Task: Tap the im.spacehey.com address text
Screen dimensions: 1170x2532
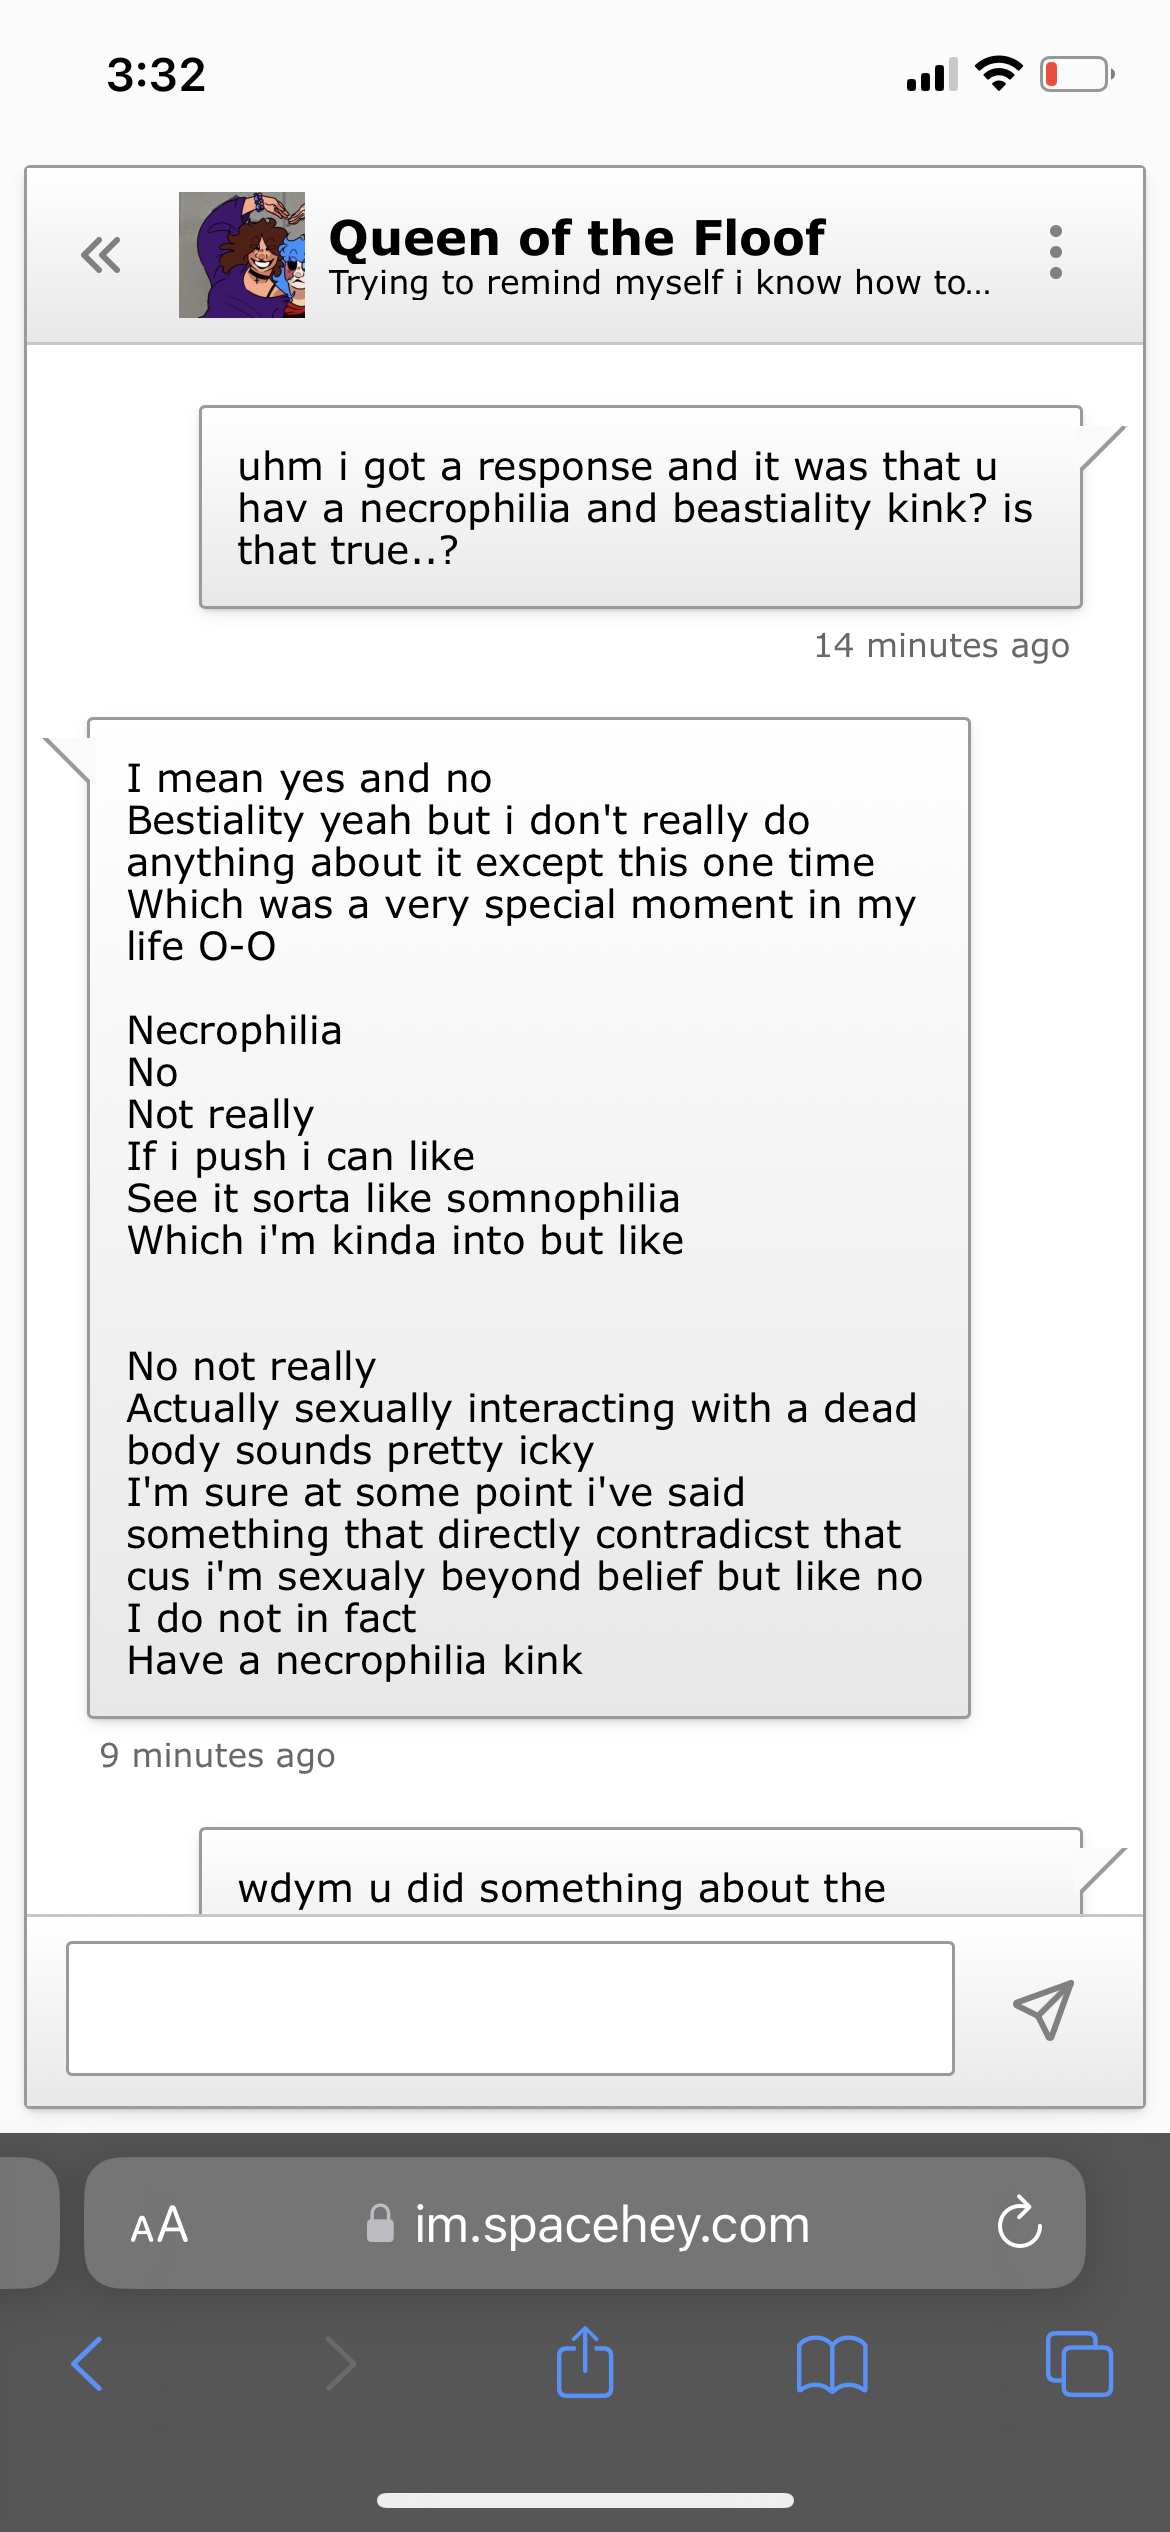Action: tap(612, 2225)
